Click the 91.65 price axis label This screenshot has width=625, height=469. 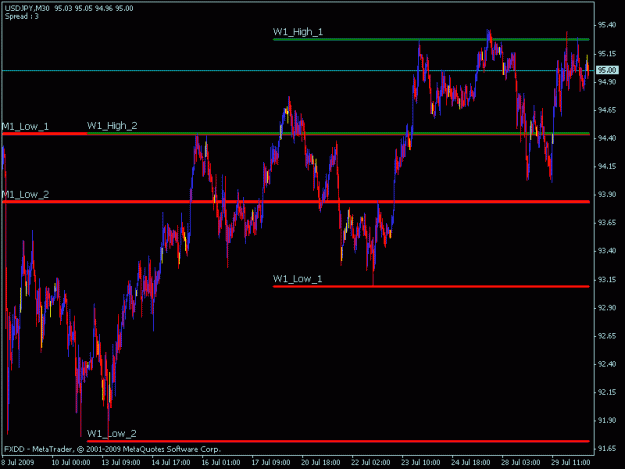[607, 449]
